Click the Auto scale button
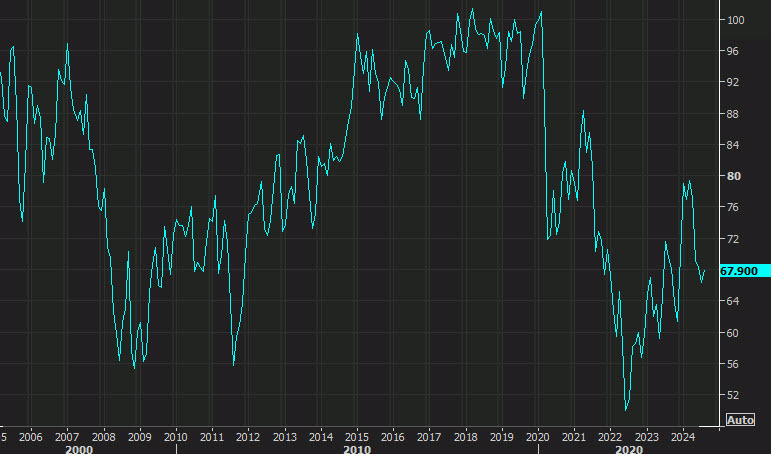Viewport: 771px width, 454px height. (x=741, y=420)
